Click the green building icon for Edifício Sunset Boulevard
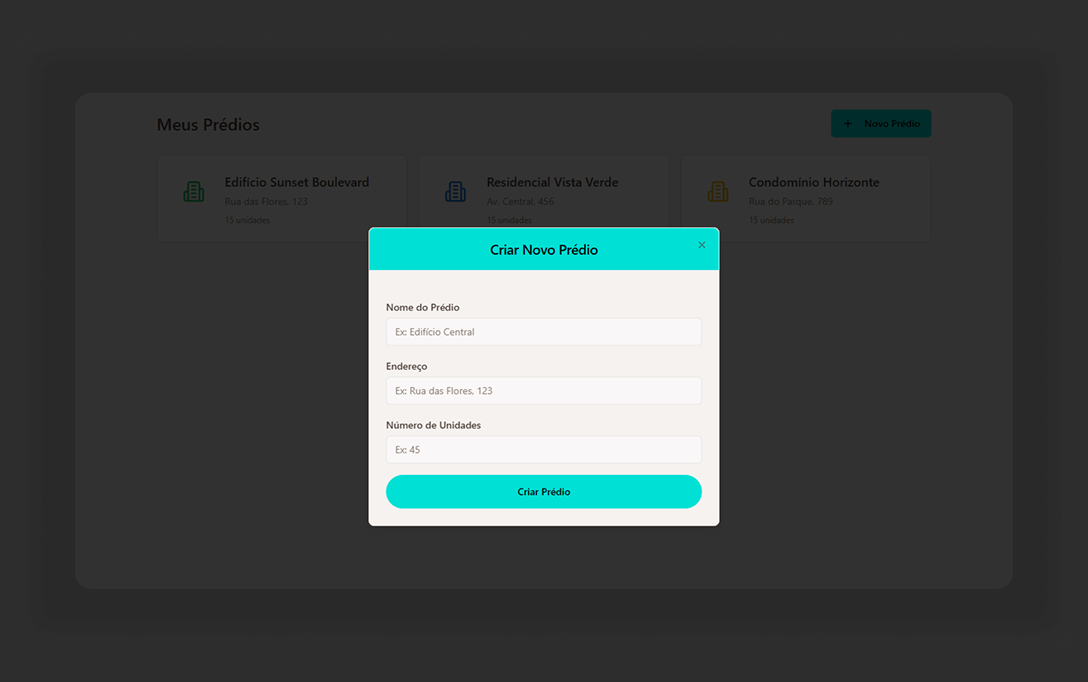 click(x=194, y=192)
